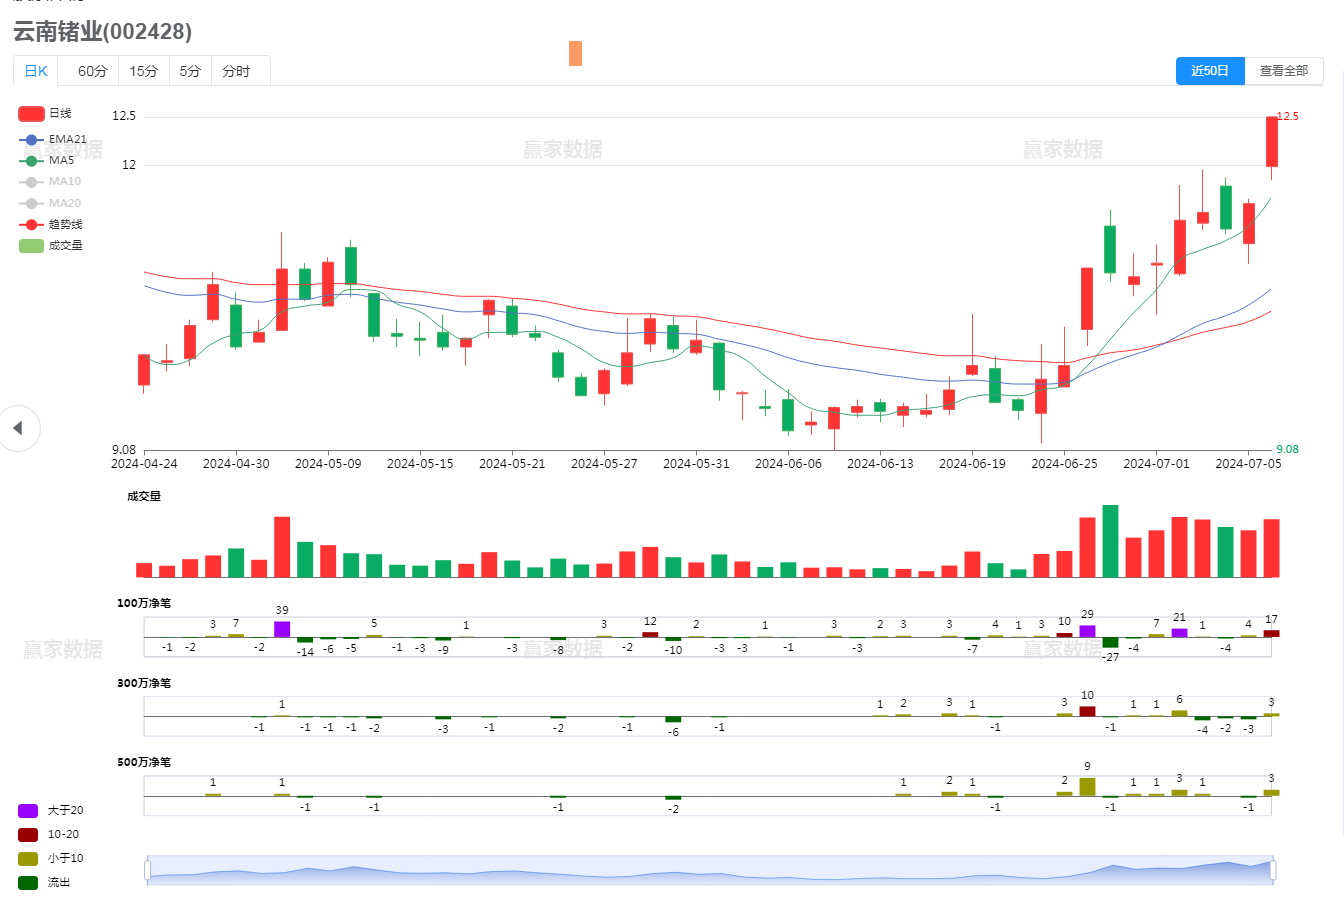The image size is (1344, 918).
Task: Click the dark red 12 bar in 100万净笔
Action: 650,634
